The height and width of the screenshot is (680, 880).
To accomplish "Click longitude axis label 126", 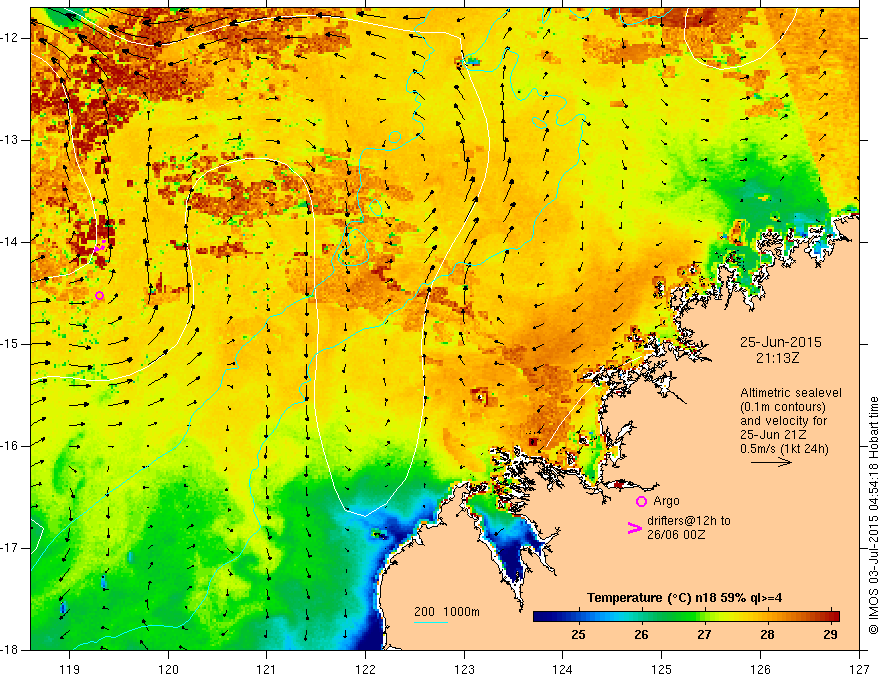I will click(760, 670).
